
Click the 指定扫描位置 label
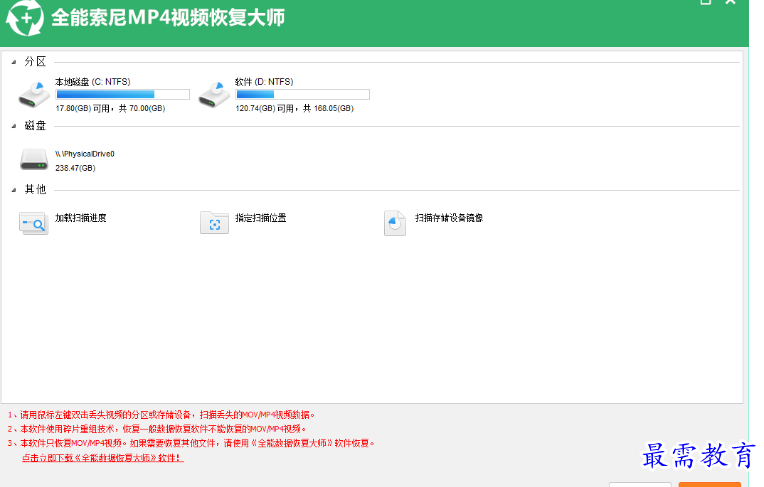pos(261,218)
